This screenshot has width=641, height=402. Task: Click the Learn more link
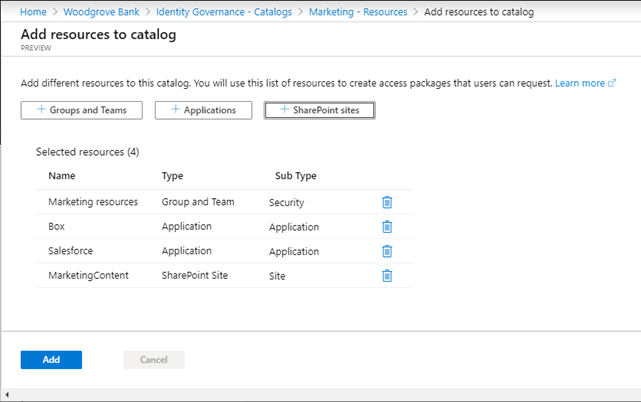click(x=585, y=83)
